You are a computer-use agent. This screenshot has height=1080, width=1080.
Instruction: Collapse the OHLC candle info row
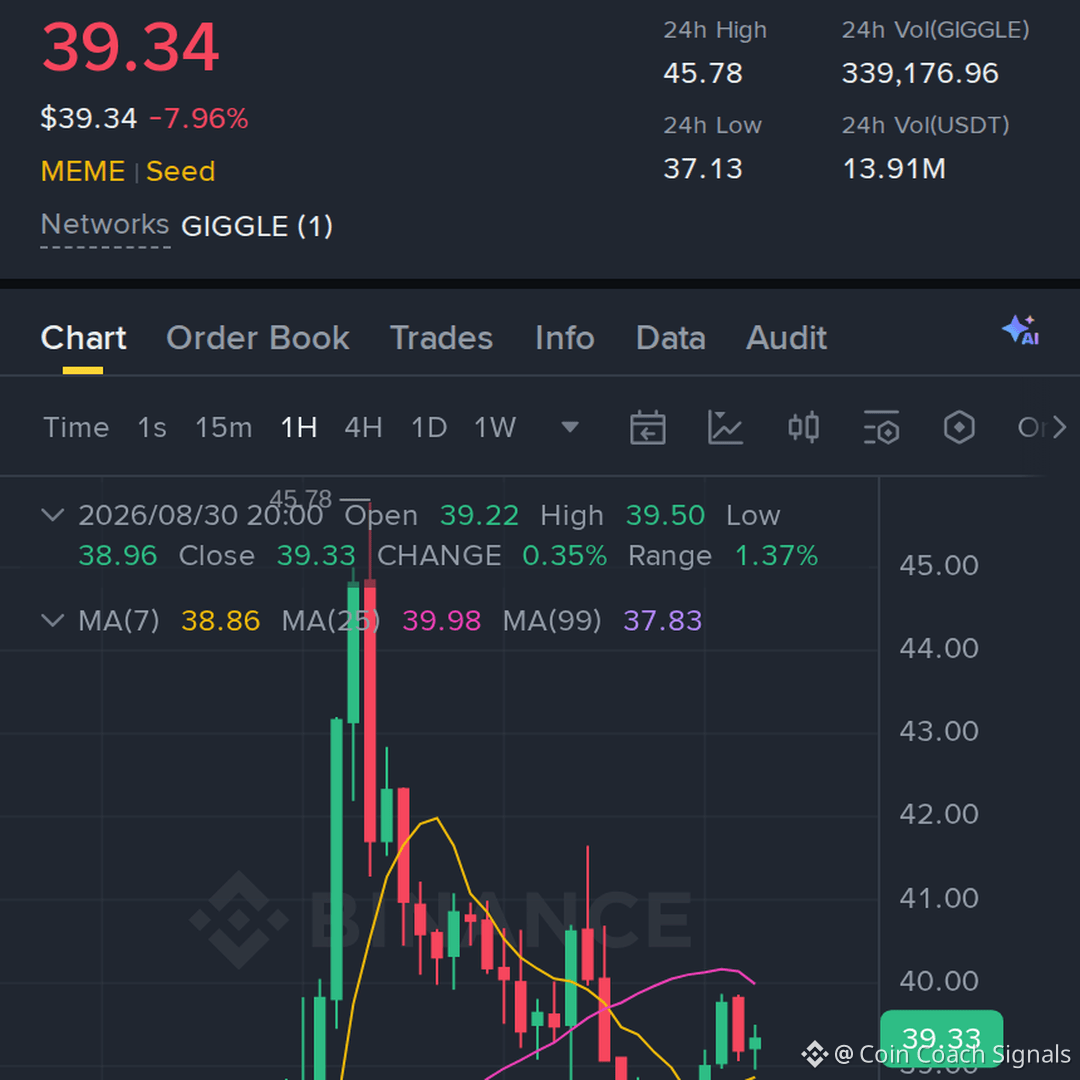[53, 515]
